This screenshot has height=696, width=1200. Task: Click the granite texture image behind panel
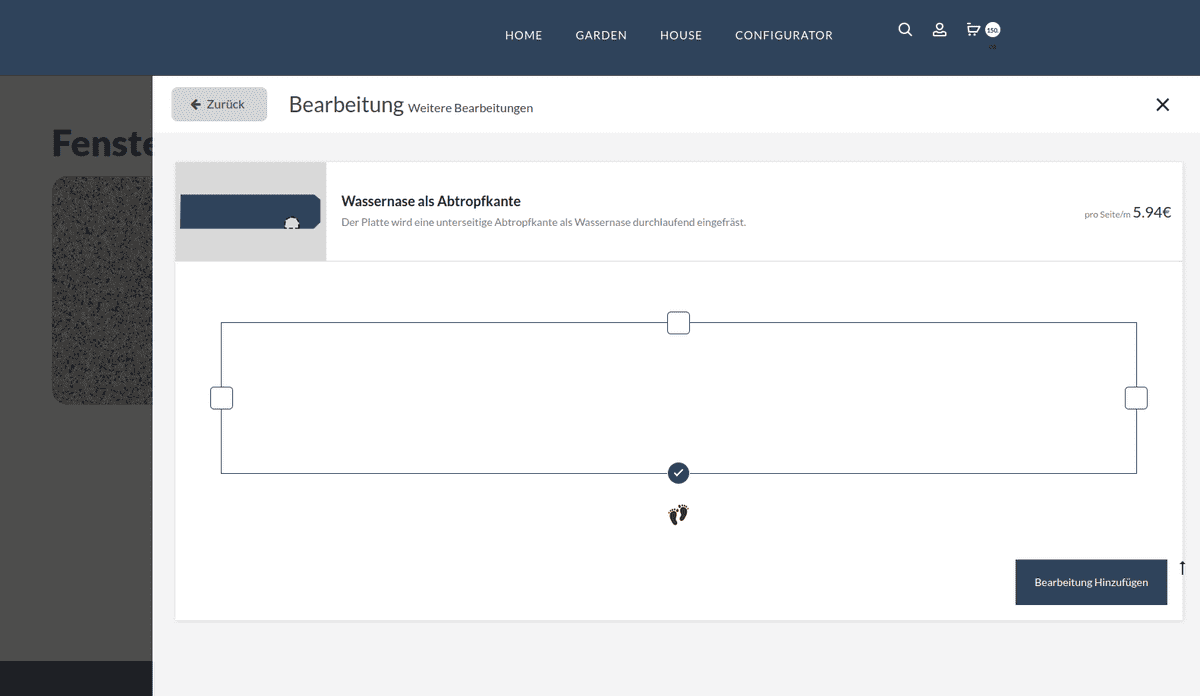(x=100, y=290)
